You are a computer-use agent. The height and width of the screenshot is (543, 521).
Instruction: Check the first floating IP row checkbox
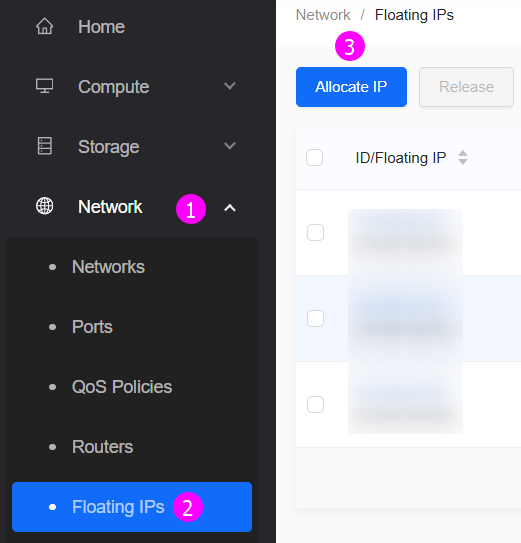click(316, 232)
